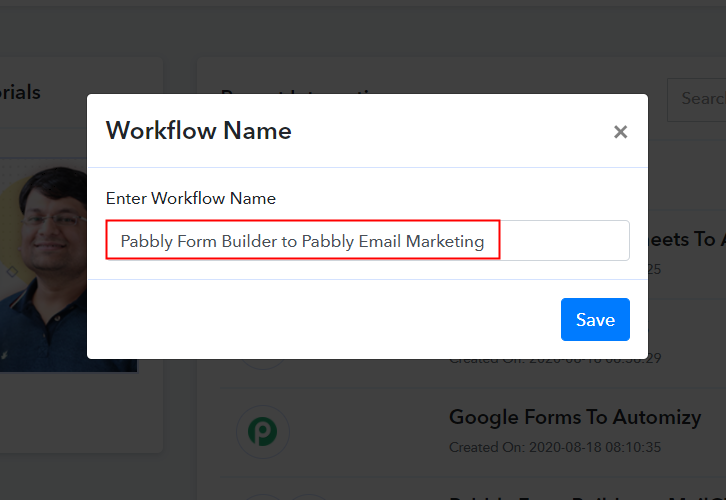Click the 'Enter Workflow Name' label
This screenshot has width=726, height=500.
click(191, 198)
